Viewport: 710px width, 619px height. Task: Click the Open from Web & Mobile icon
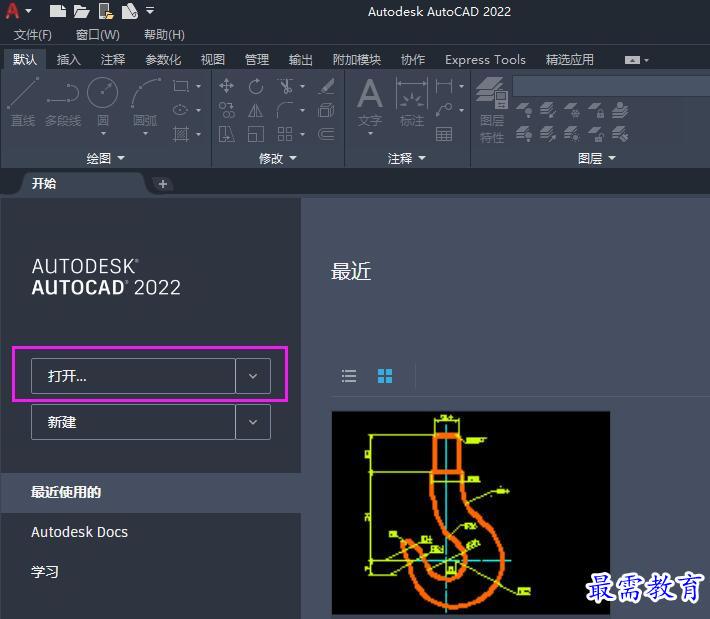pyautogui.click(x=106, y=11)
